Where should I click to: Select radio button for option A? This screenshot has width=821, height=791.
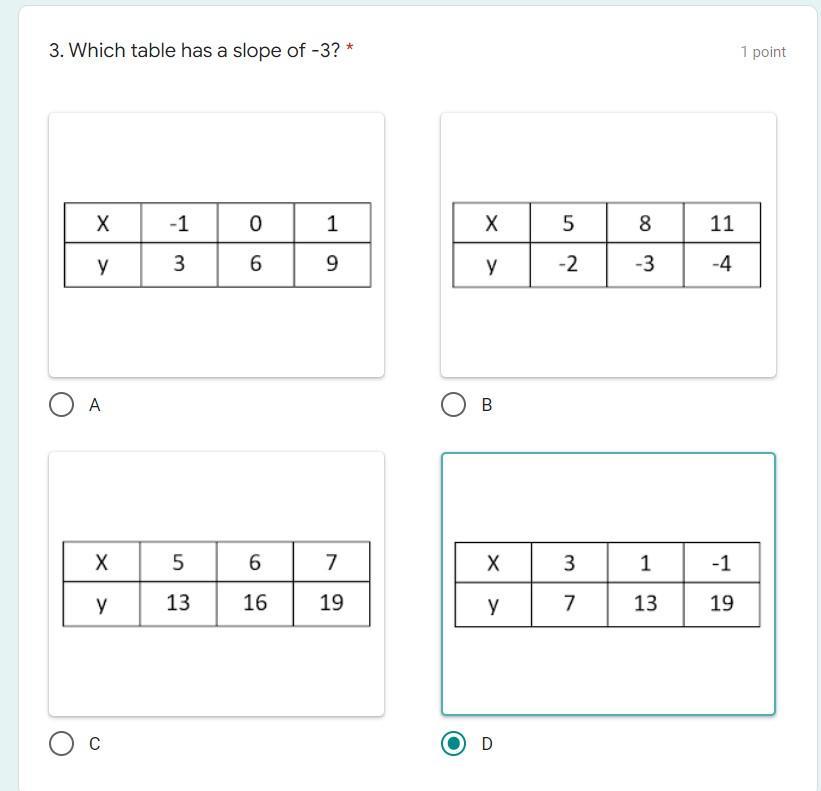(61, 405)
